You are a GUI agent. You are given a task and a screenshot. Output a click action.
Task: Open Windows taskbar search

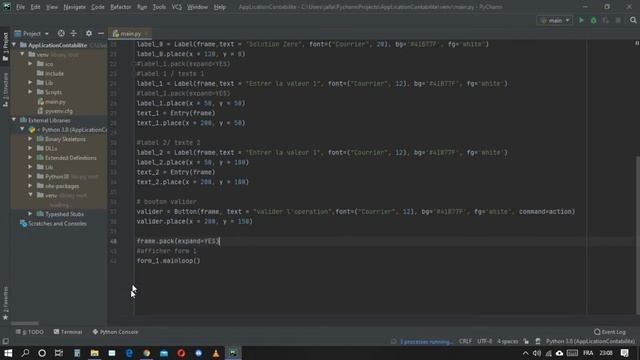pyautogui.click(x=25, y=353)
